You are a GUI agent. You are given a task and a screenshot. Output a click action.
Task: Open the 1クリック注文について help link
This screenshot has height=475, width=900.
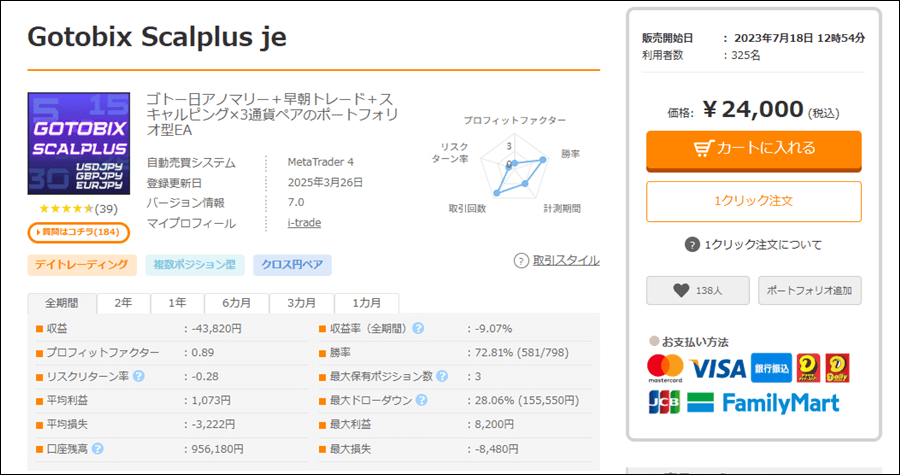[x=763, y=245]
